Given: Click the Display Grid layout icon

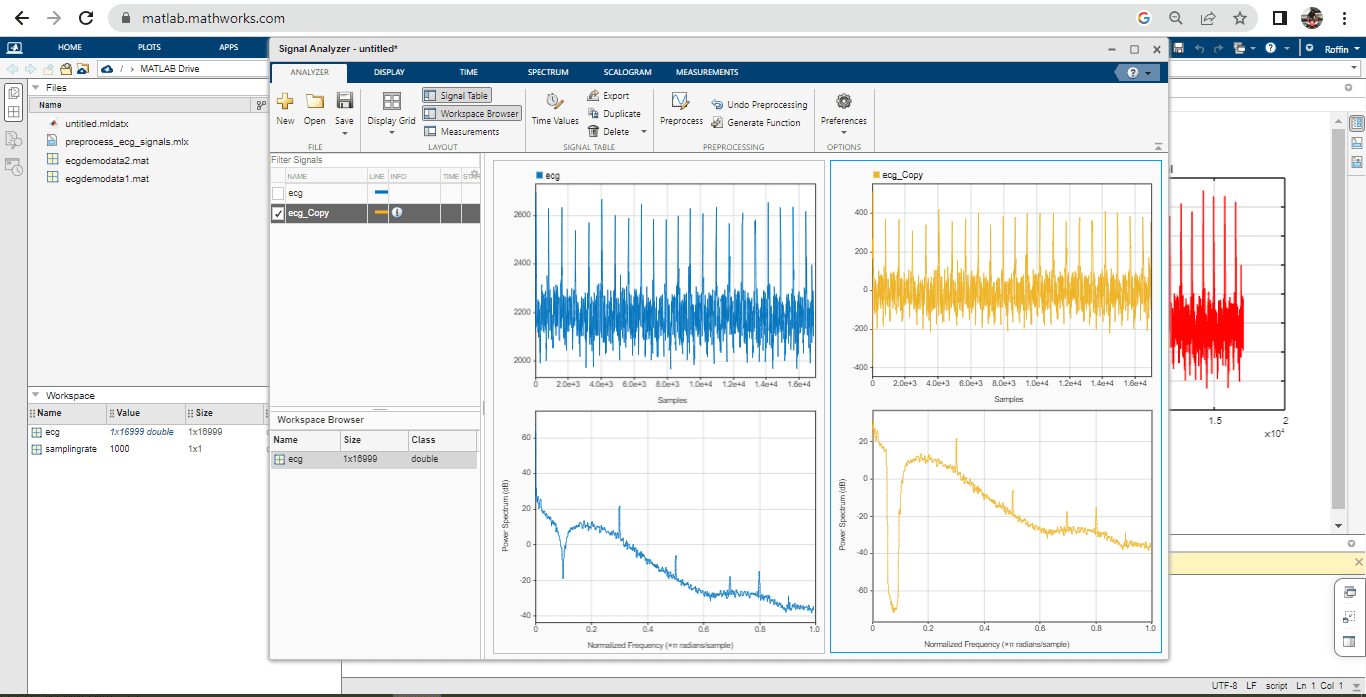Looking at the screenshot, I should tap(391, 101).
